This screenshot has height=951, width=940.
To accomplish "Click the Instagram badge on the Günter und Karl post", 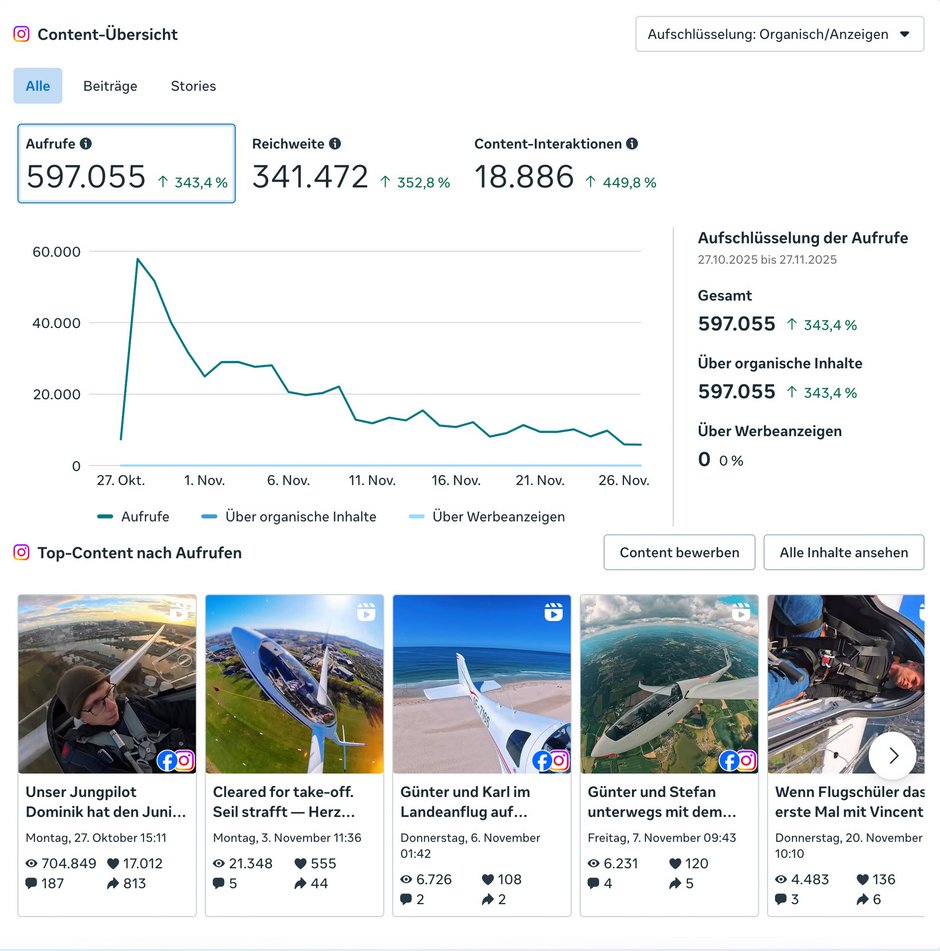I will pyautogui.click(x=559, y=760).
